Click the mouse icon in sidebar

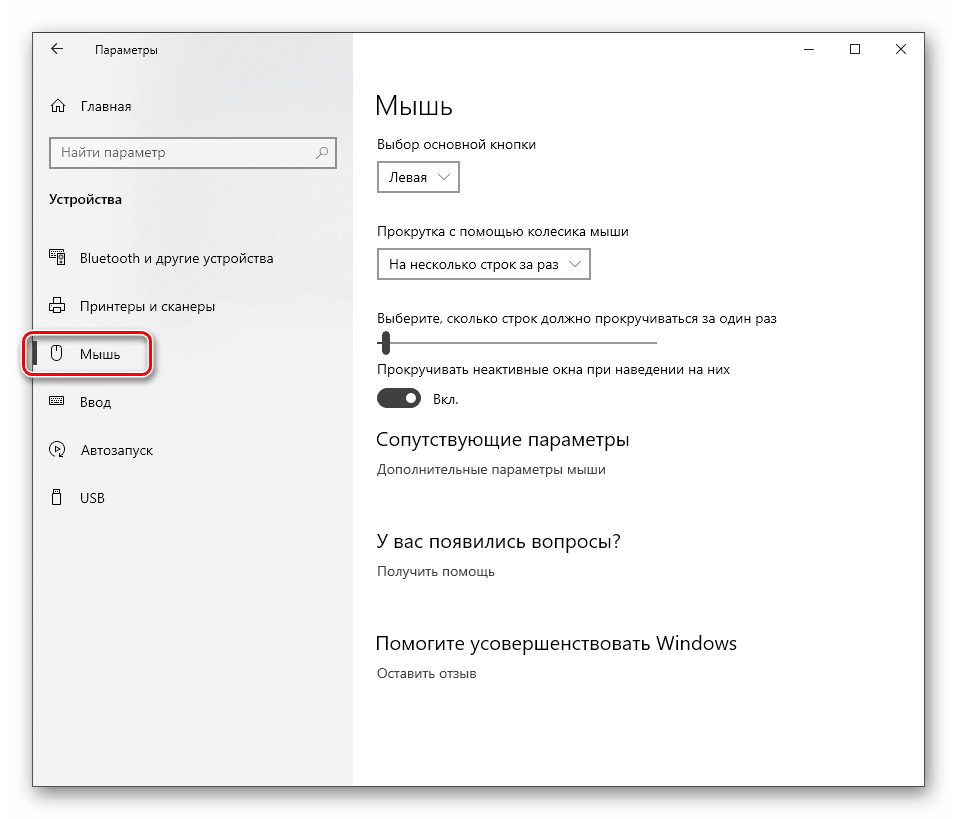(x=56, y=353)
